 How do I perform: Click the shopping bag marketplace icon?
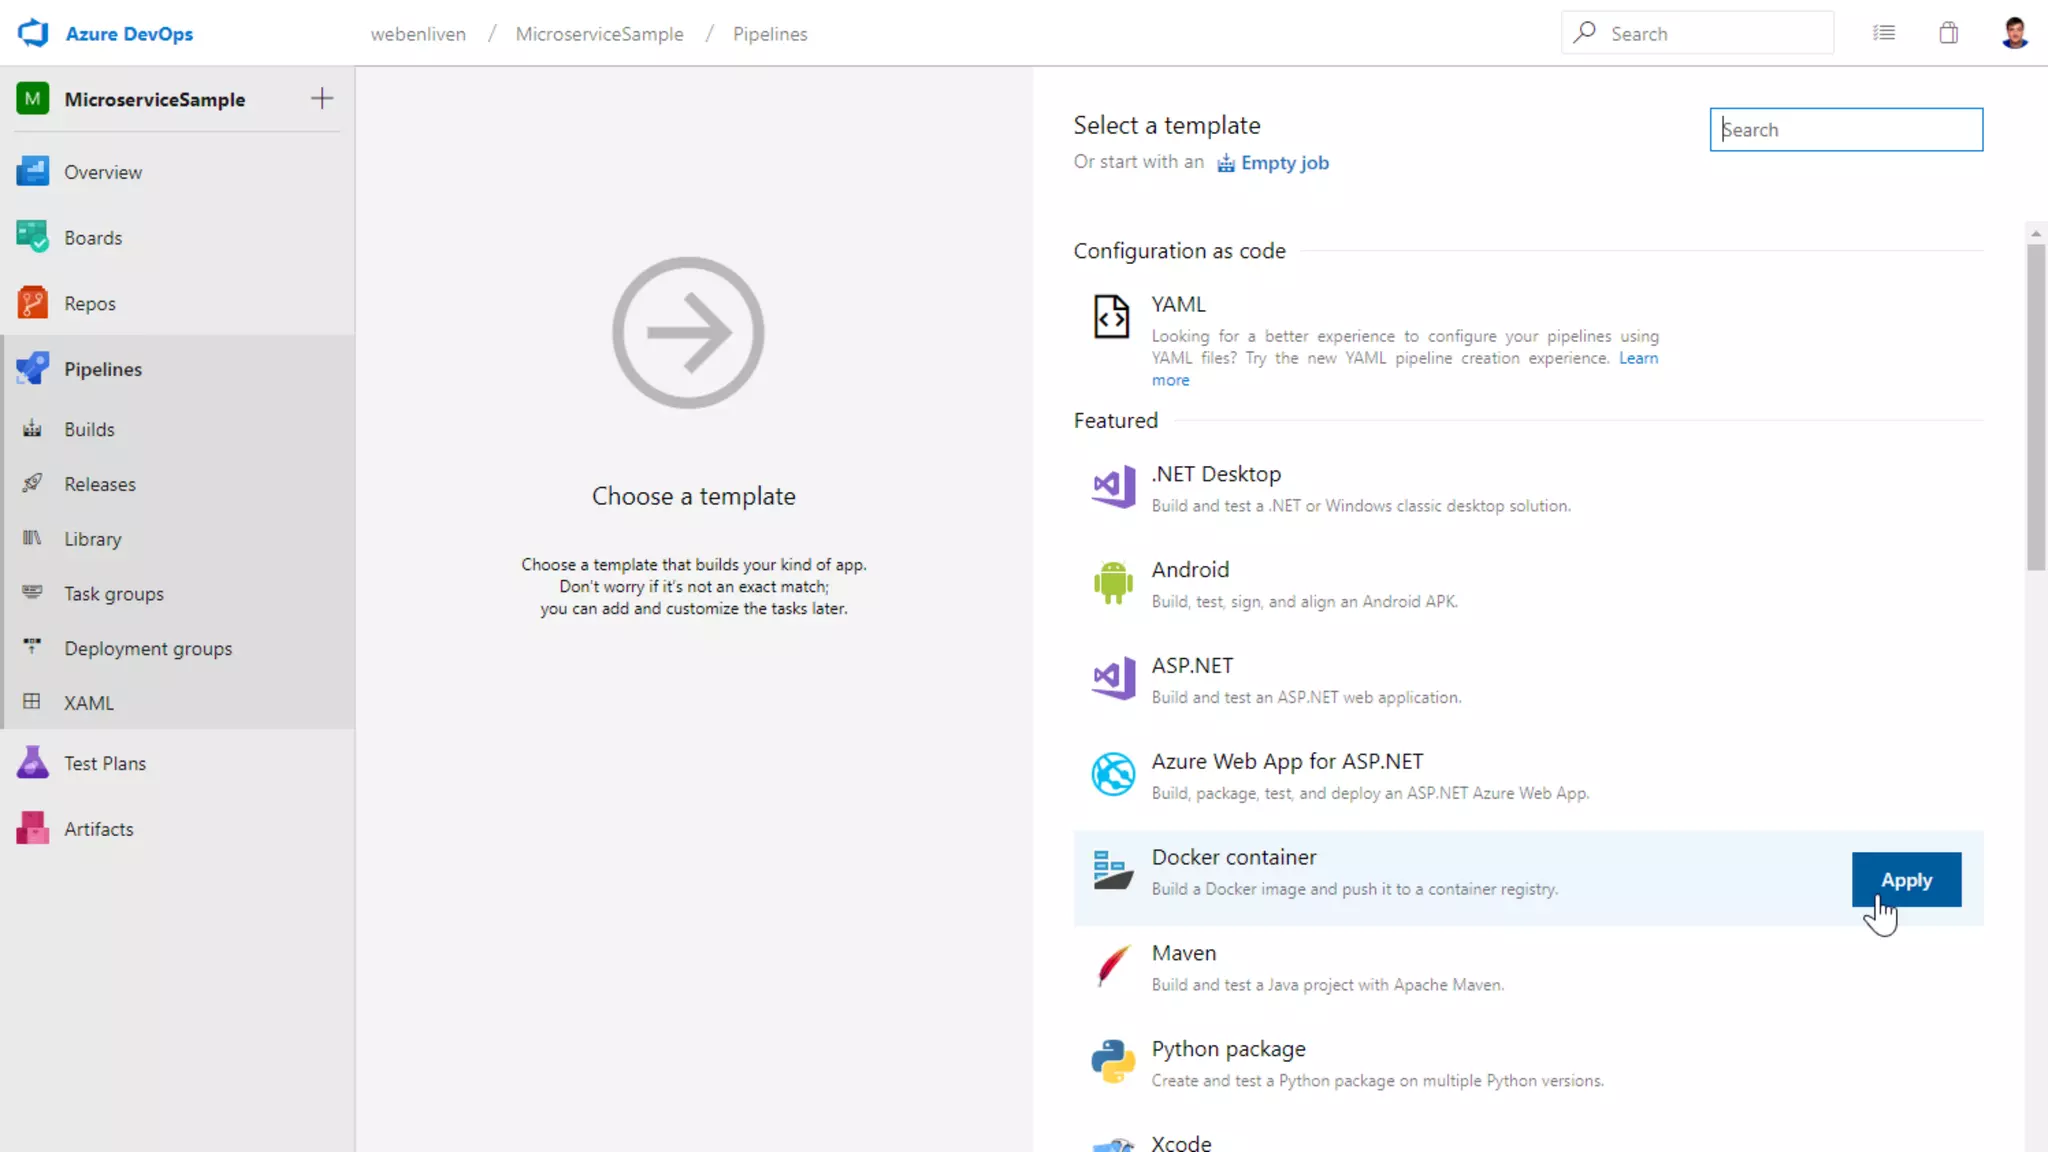(1948, 33)
